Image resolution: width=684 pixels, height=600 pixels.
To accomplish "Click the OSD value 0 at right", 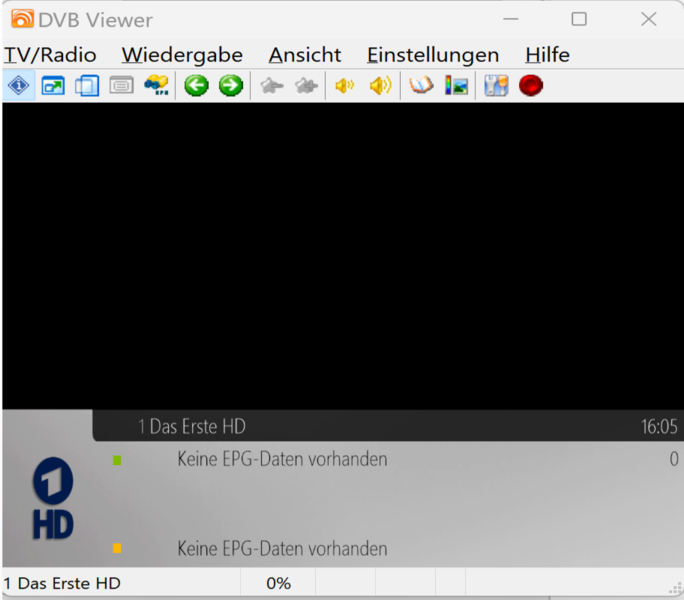I will pyautogui.click(x=674, y=459).
